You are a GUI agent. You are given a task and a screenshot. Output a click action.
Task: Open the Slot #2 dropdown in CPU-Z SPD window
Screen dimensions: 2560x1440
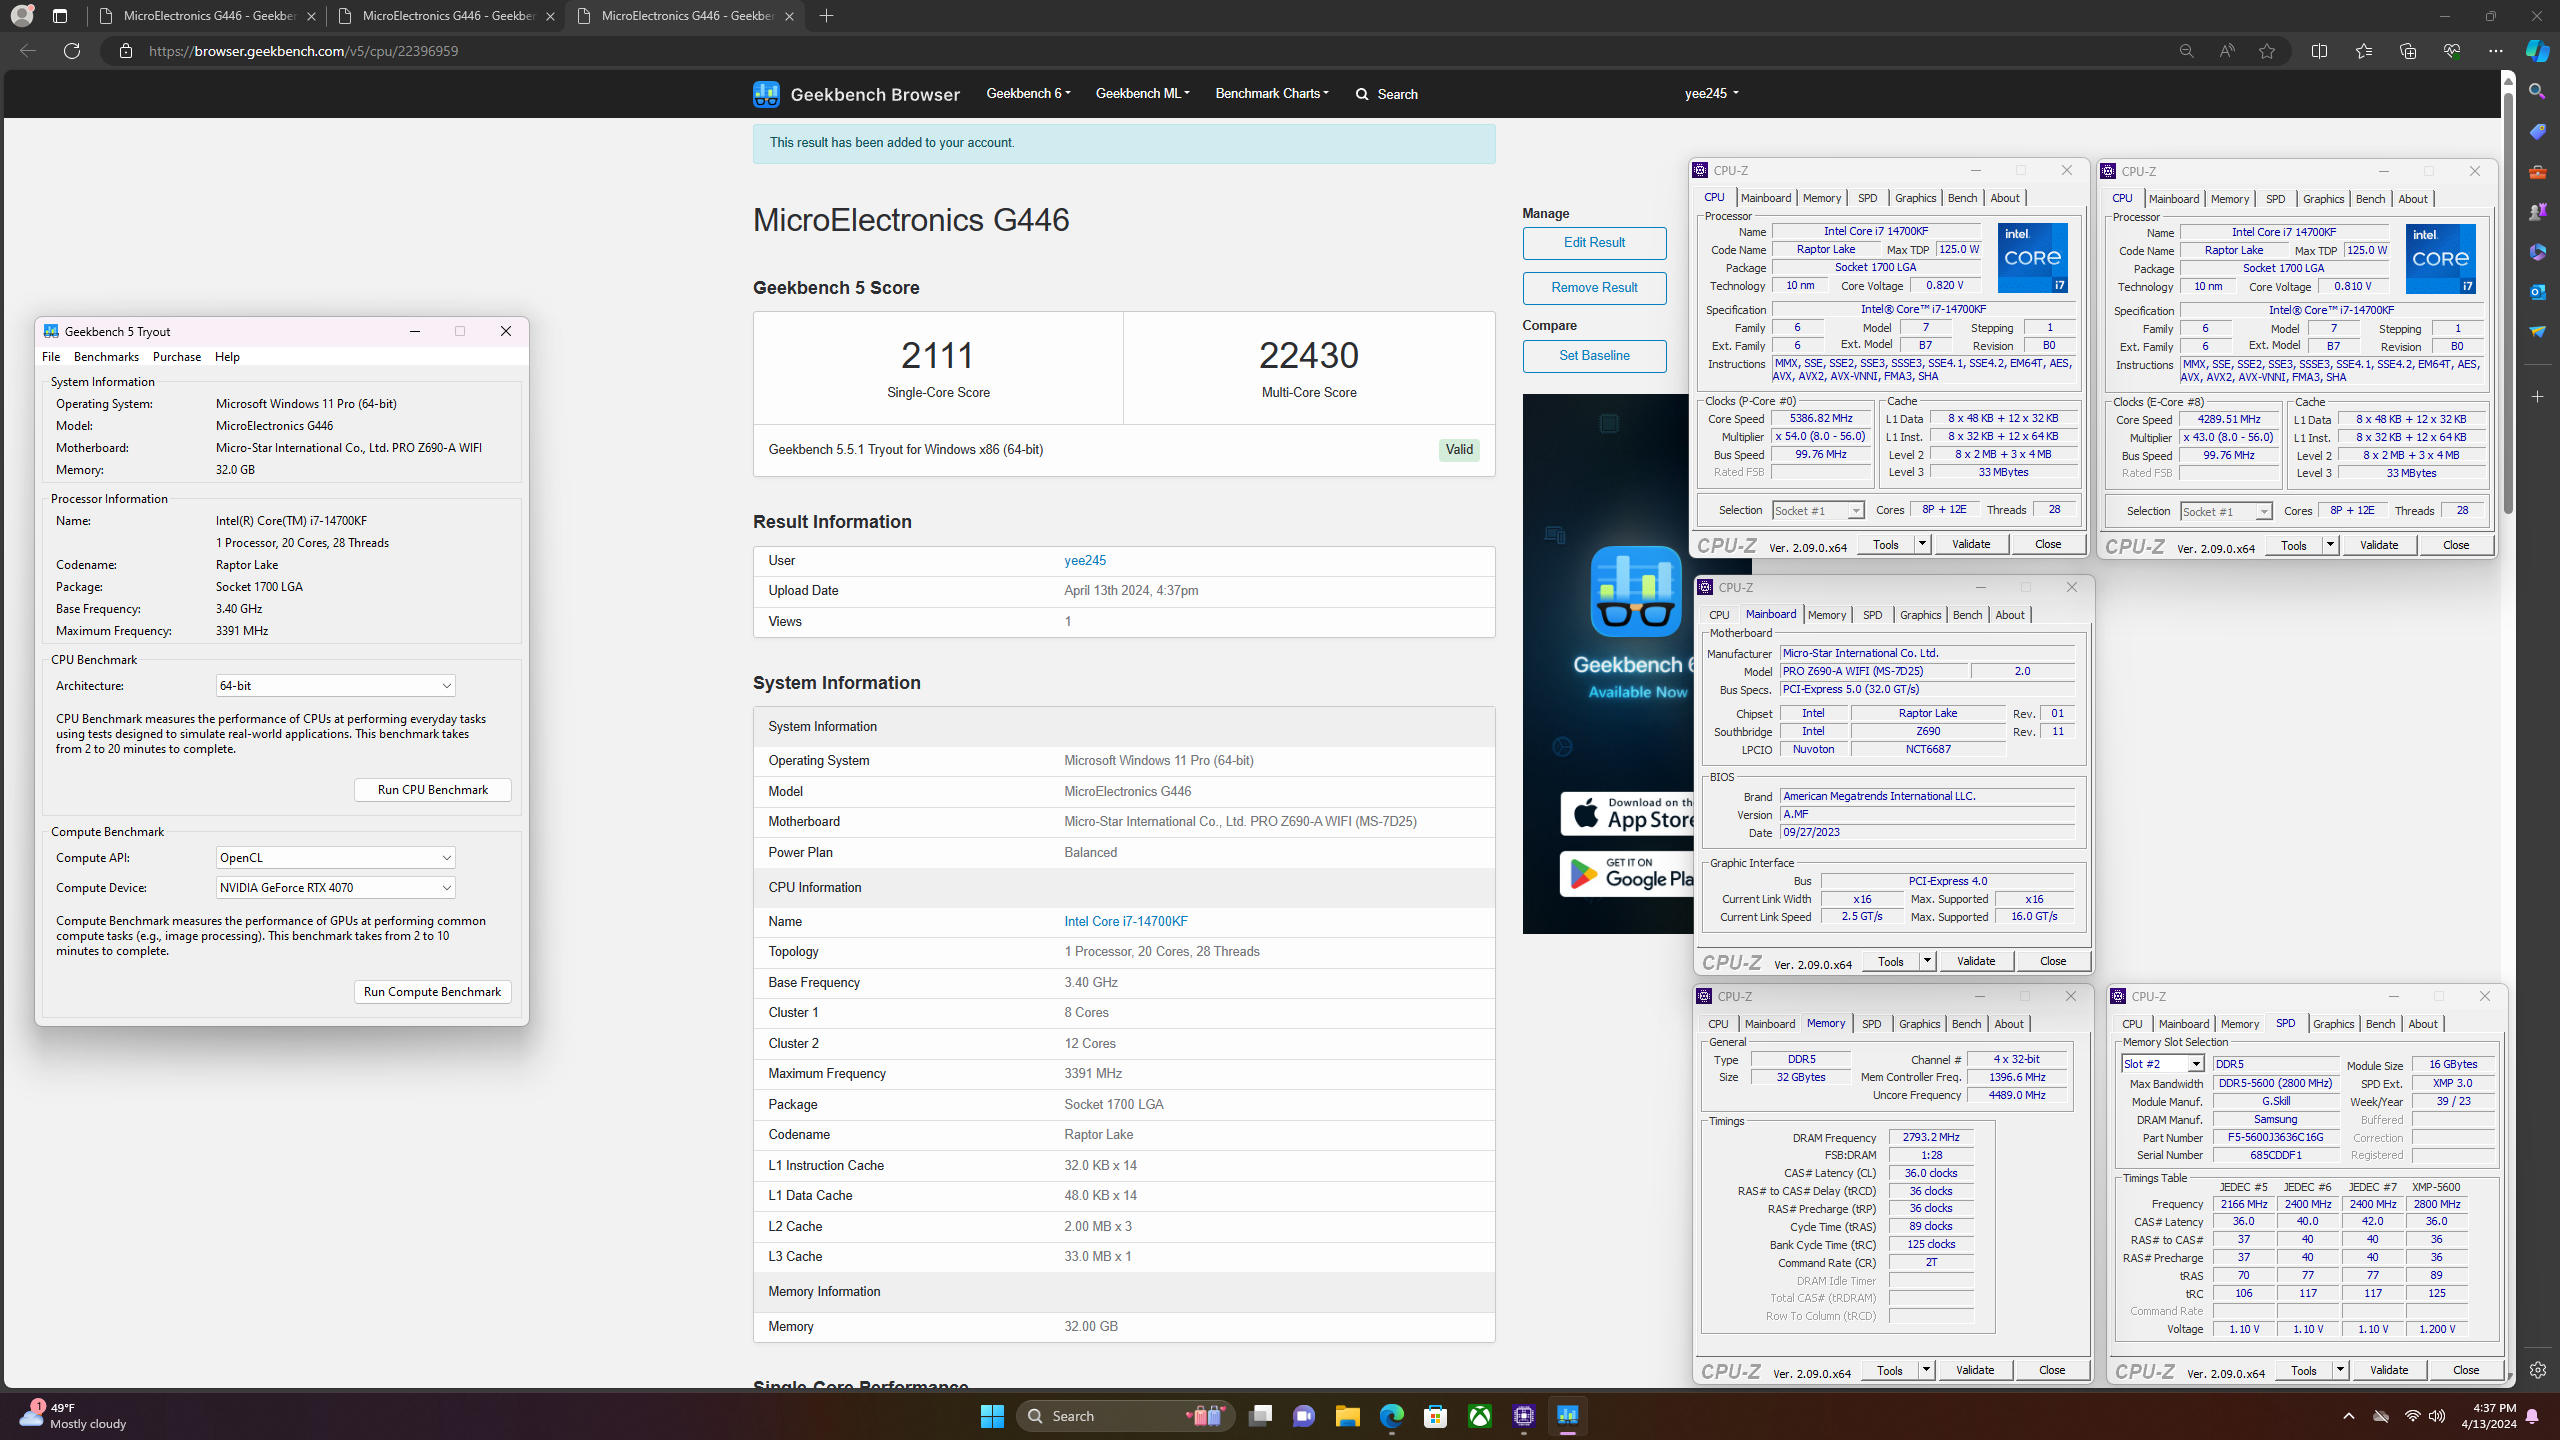(x=2162, y=1064)
